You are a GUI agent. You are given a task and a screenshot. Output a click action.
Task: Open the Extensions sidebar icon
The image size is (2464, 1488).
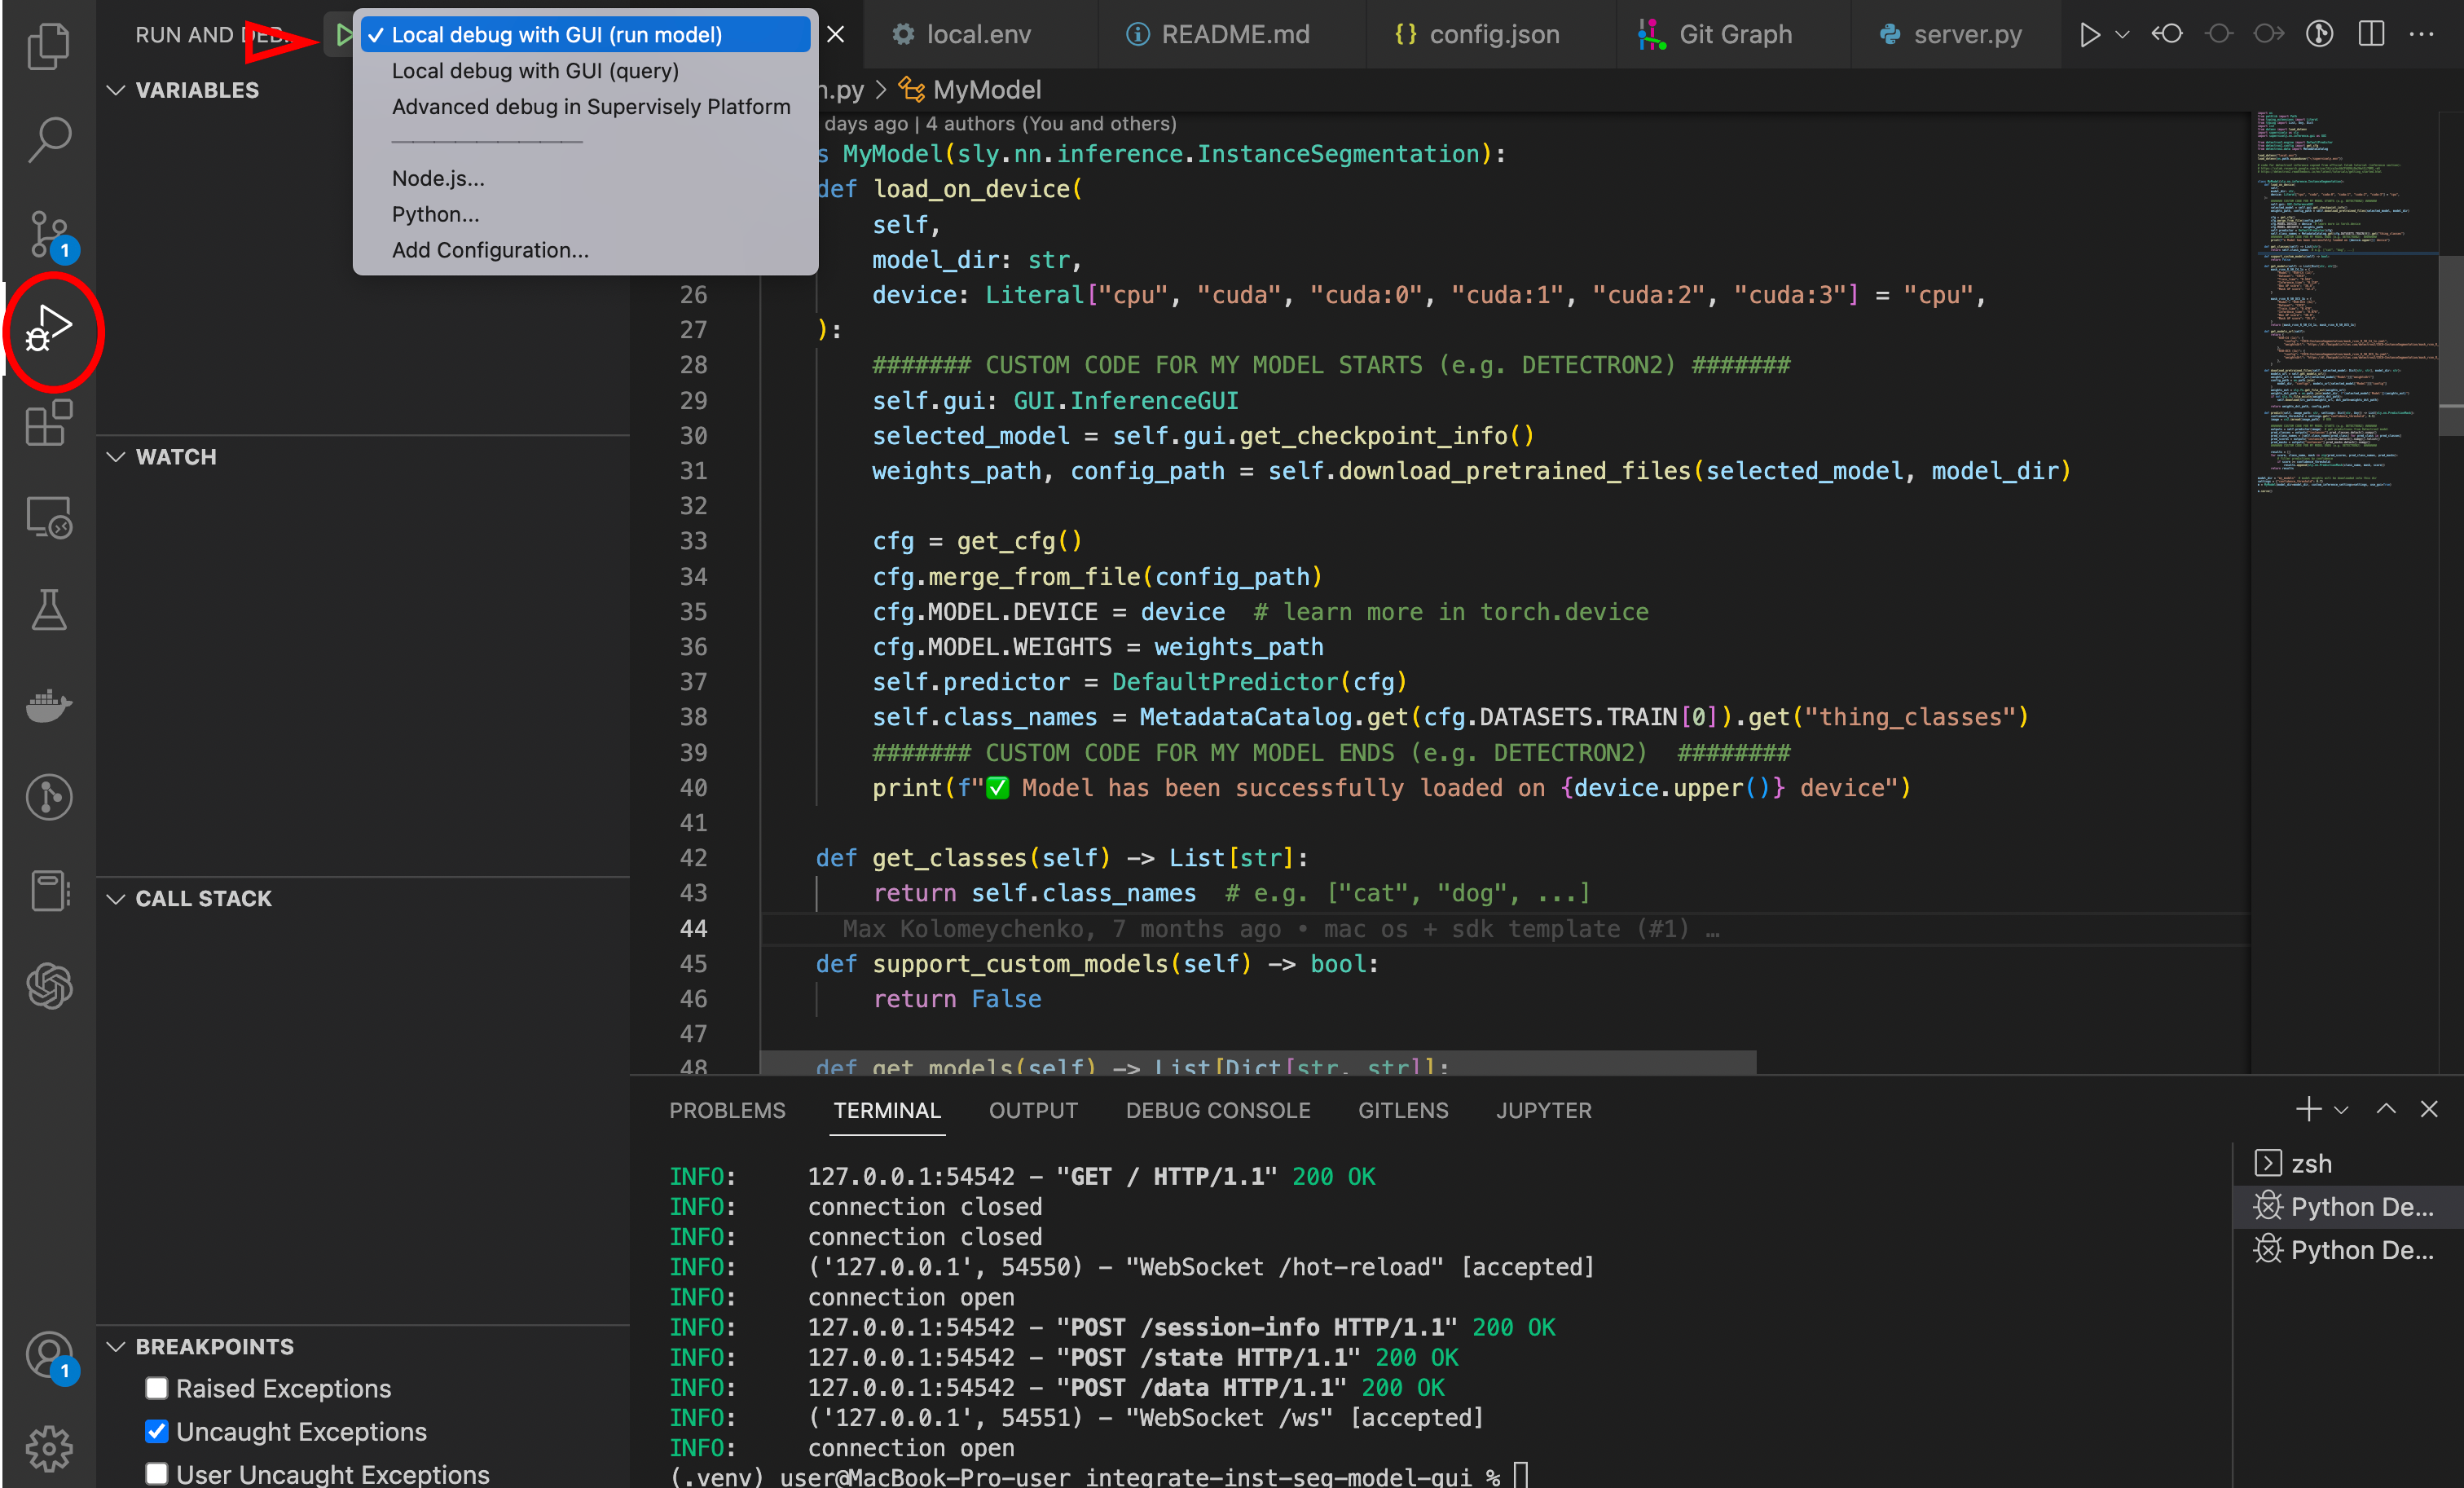pos(49,423)
